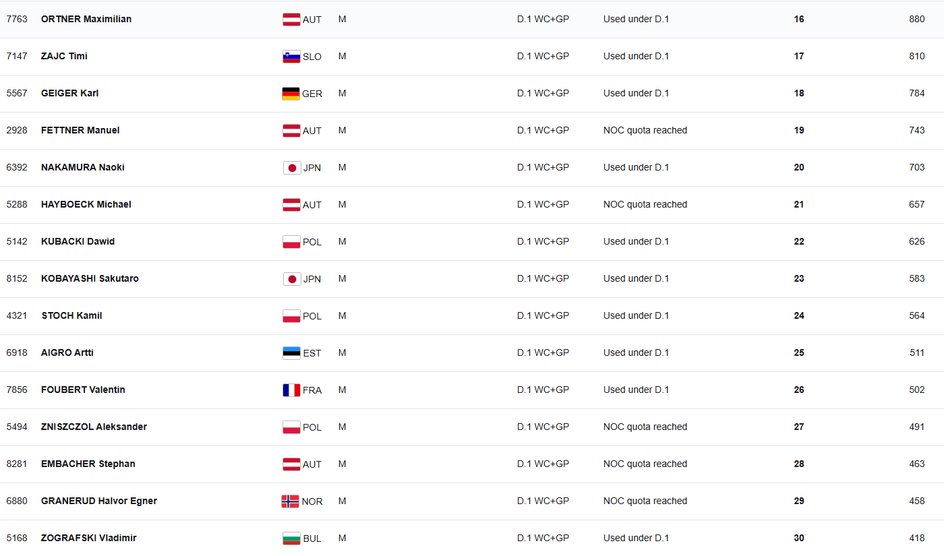Select athlete name STOCH Kamil
Viewport: 944px width, 556px height.
(71, 316)
